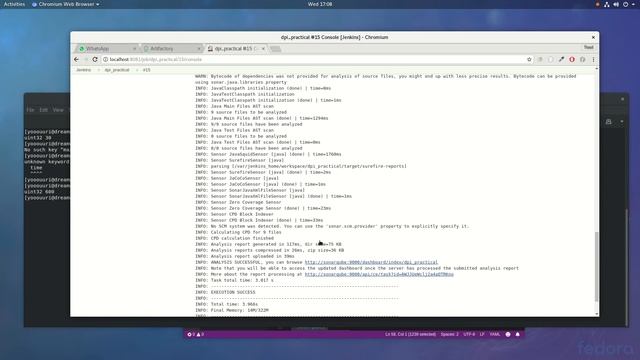The width and height of the screenshot is (640, 360).
Task: Open File menu in the terminal window
Action: tap(30, 110)
